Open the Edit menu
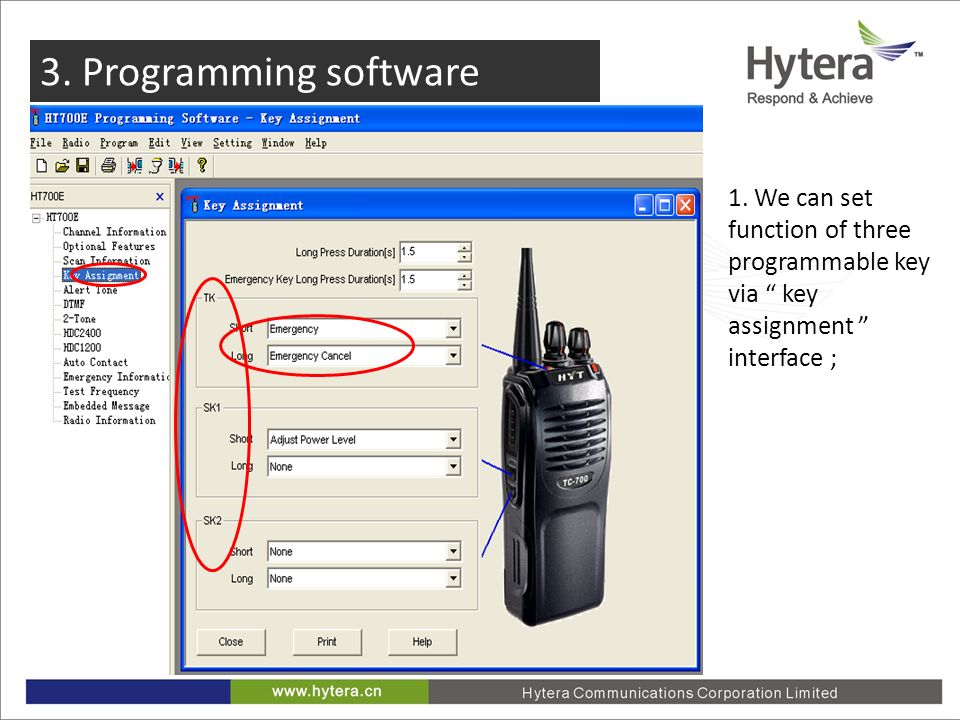This screenshot has width=960, height=720. pos(159,143)
